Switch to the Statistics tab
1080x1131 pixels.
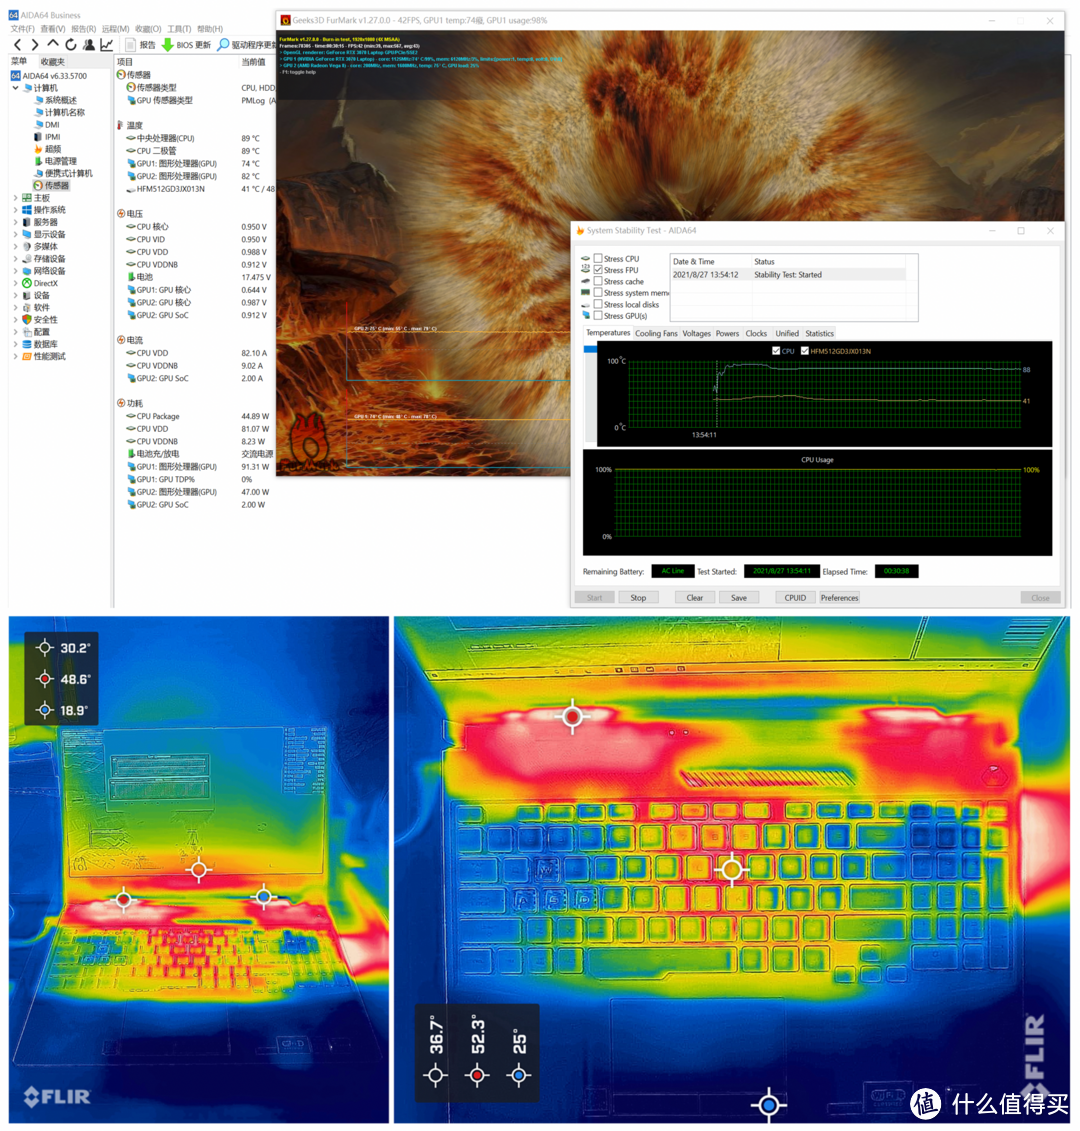[819, 333]
